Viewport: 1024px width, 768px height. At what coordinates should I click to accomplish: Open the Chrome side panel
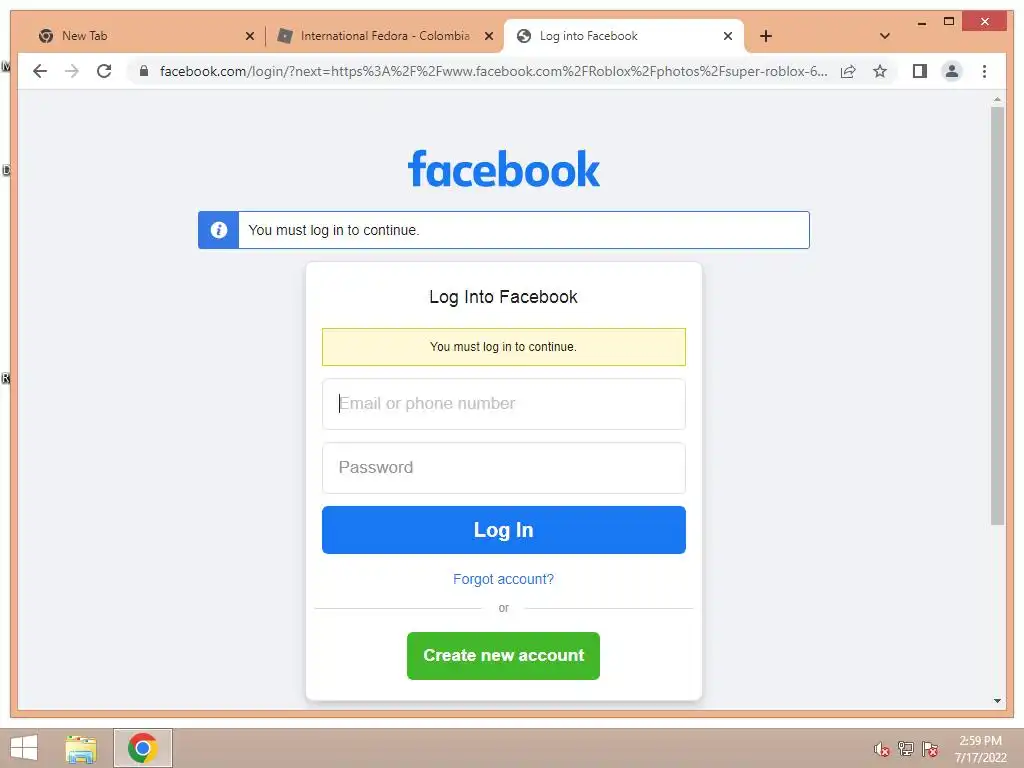920,71
